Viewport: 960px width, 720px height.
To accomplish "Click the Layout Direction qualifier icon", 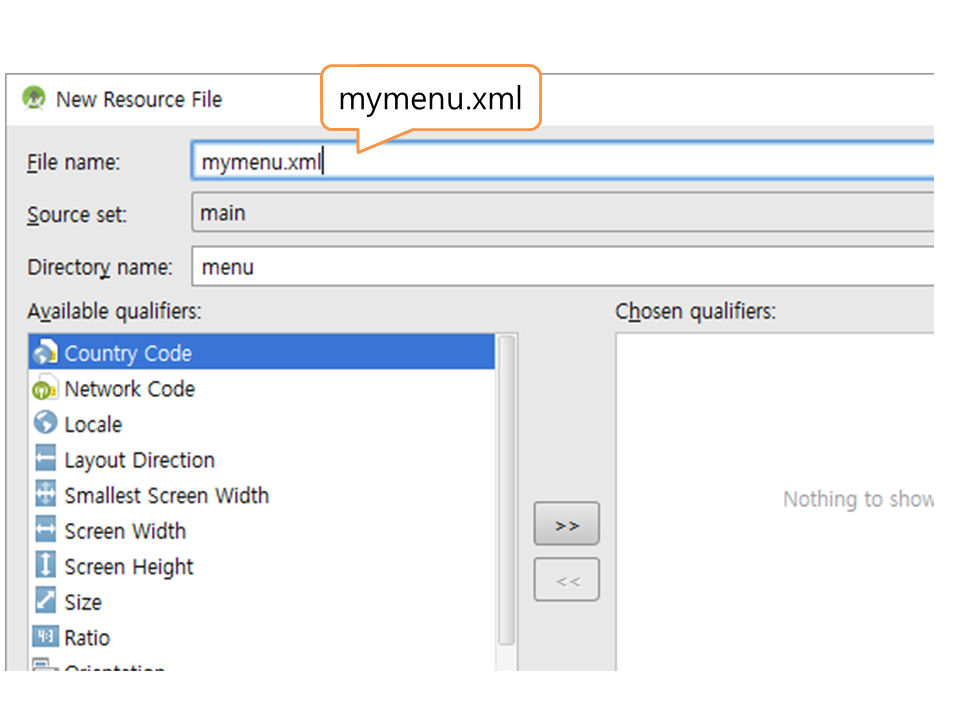I will point(45,460).
